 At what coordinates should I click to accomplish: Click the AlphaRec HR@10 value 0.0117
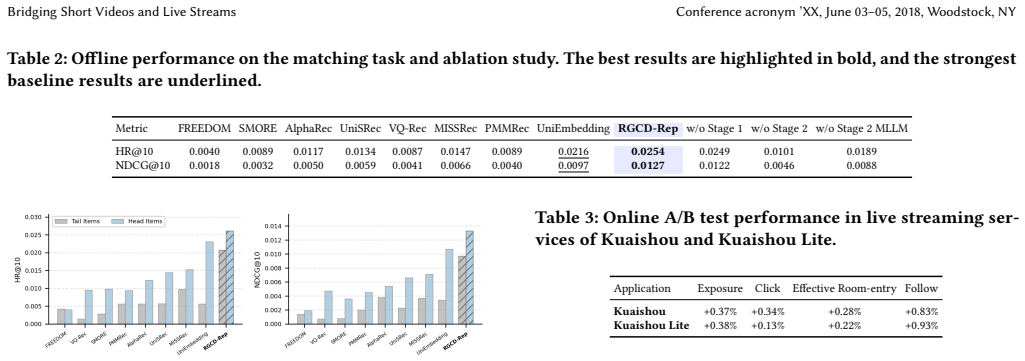tap(309, 152)
